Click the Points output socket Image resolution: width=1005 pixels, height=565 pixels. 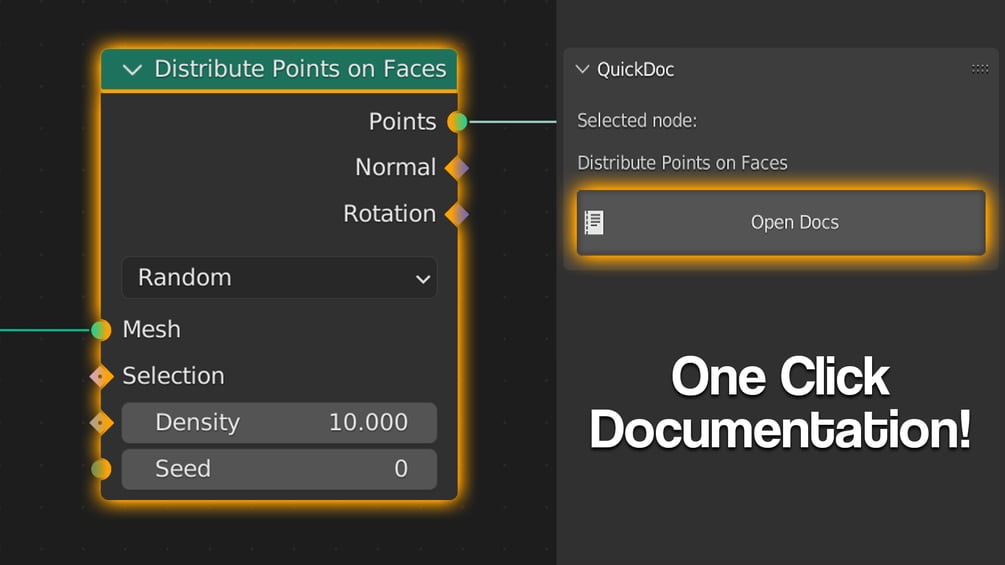(x=458, y=122)
